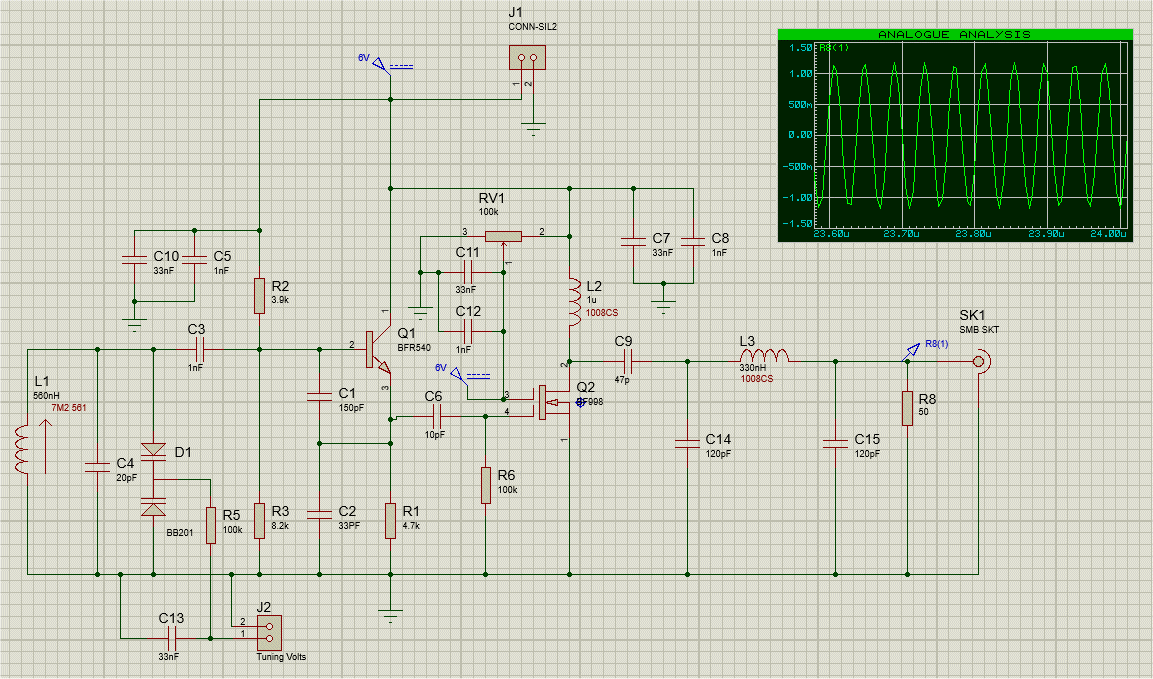Select capacitor C14 symbol

pos(688,443)
